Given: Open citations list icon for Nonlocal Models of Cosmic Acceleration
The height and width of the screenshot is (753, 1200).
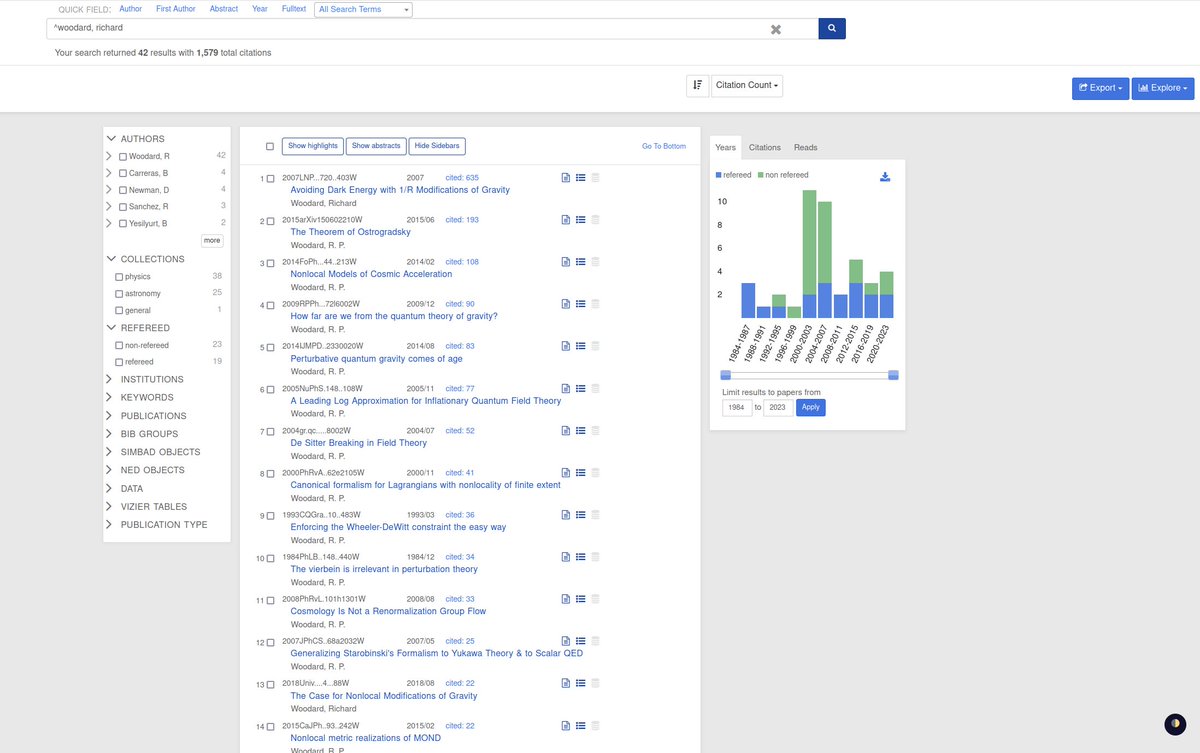Looking at the screenshot, I should pyautogui.click(x=580, y=262).
